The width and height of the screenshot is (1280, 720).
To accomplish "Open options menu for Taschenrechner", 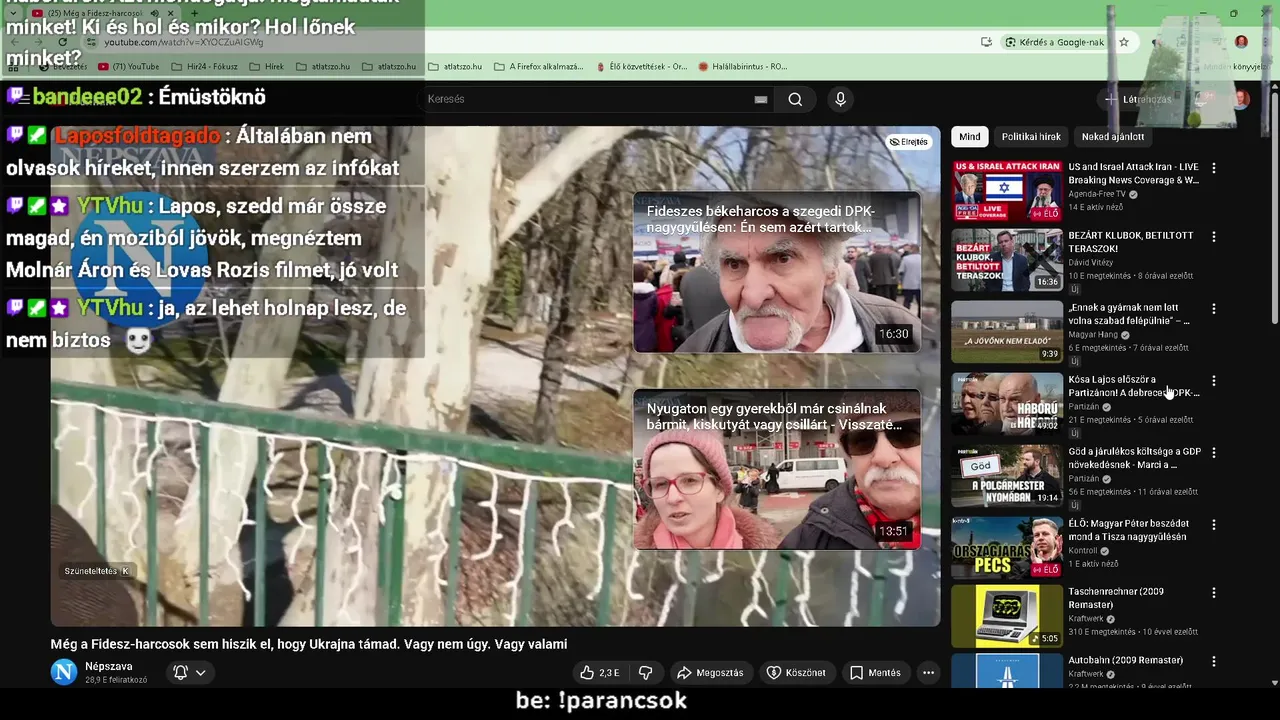I will pos(1214,593).
